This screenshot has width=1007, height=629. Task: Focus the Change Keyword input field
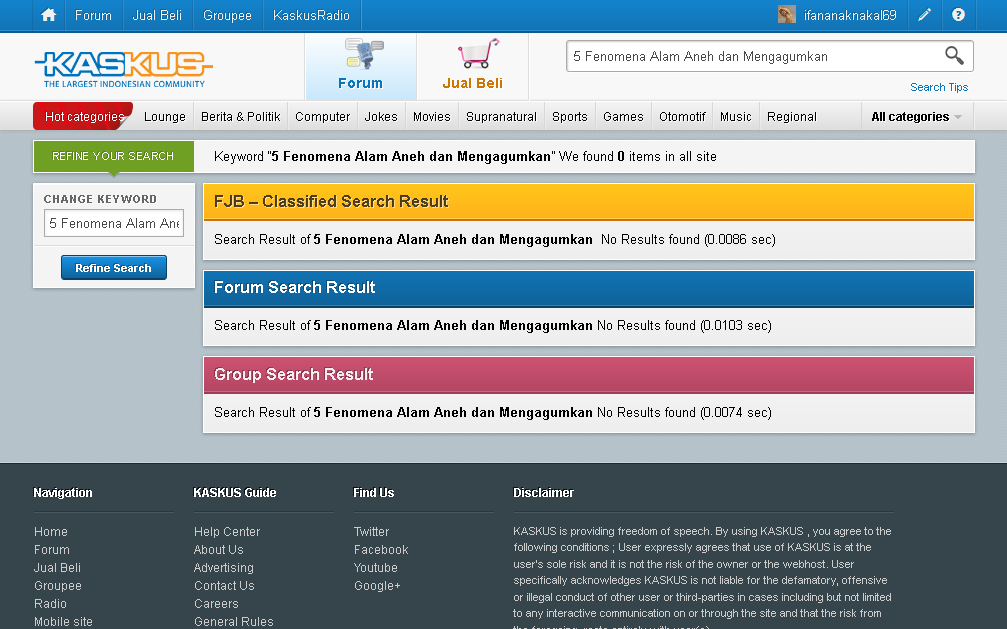[114, 223]
